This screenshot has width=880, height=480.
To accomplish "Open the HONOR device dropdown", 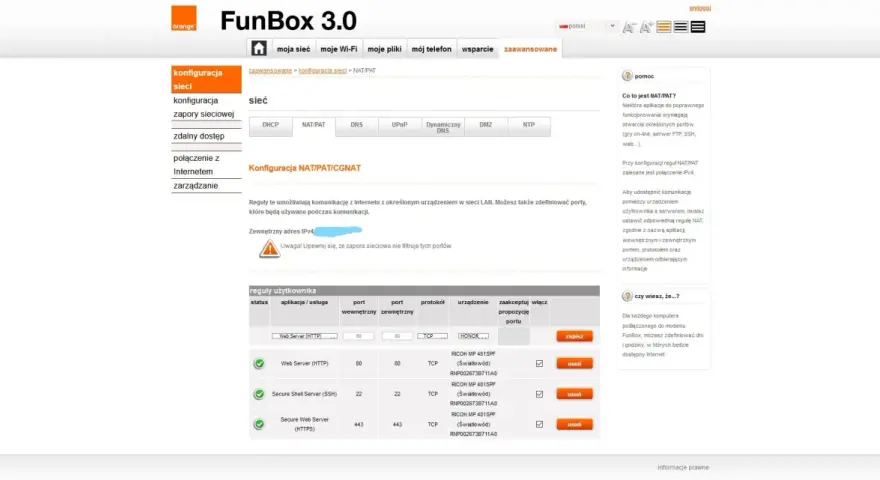I will [473, 336].
